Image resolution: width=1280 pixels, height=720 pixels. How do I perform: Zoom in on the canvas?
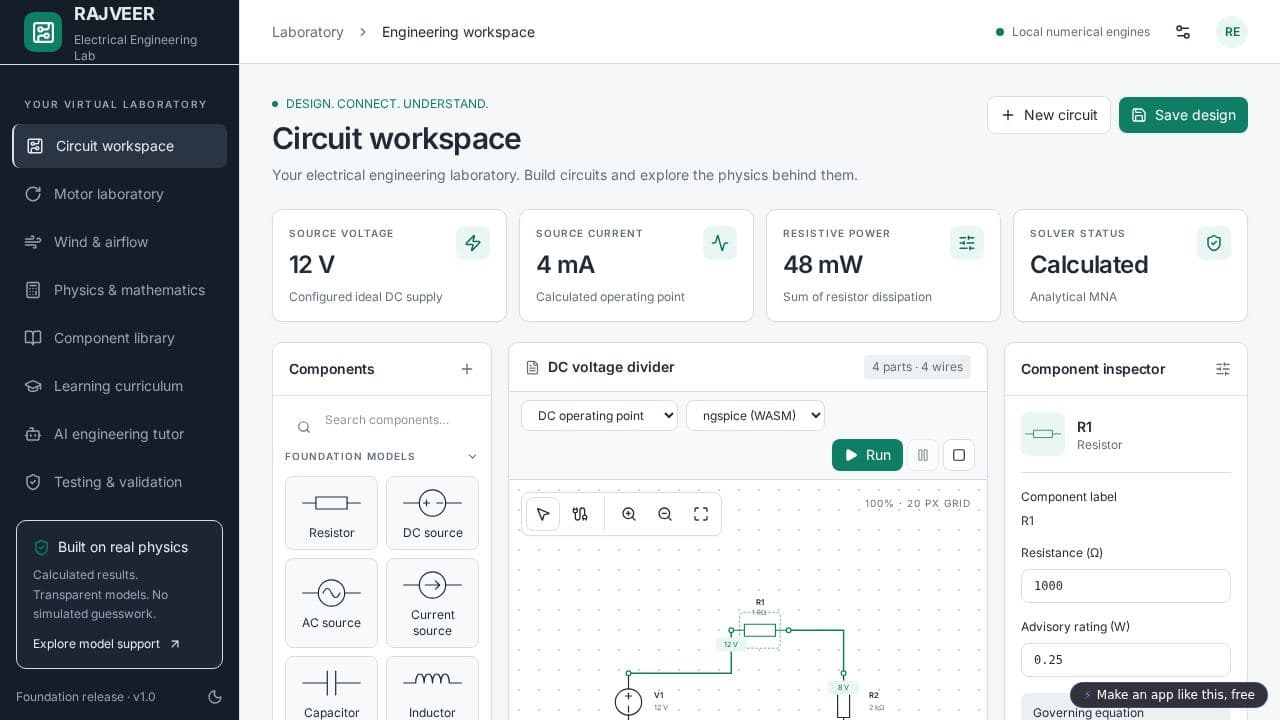click(629, 514)
